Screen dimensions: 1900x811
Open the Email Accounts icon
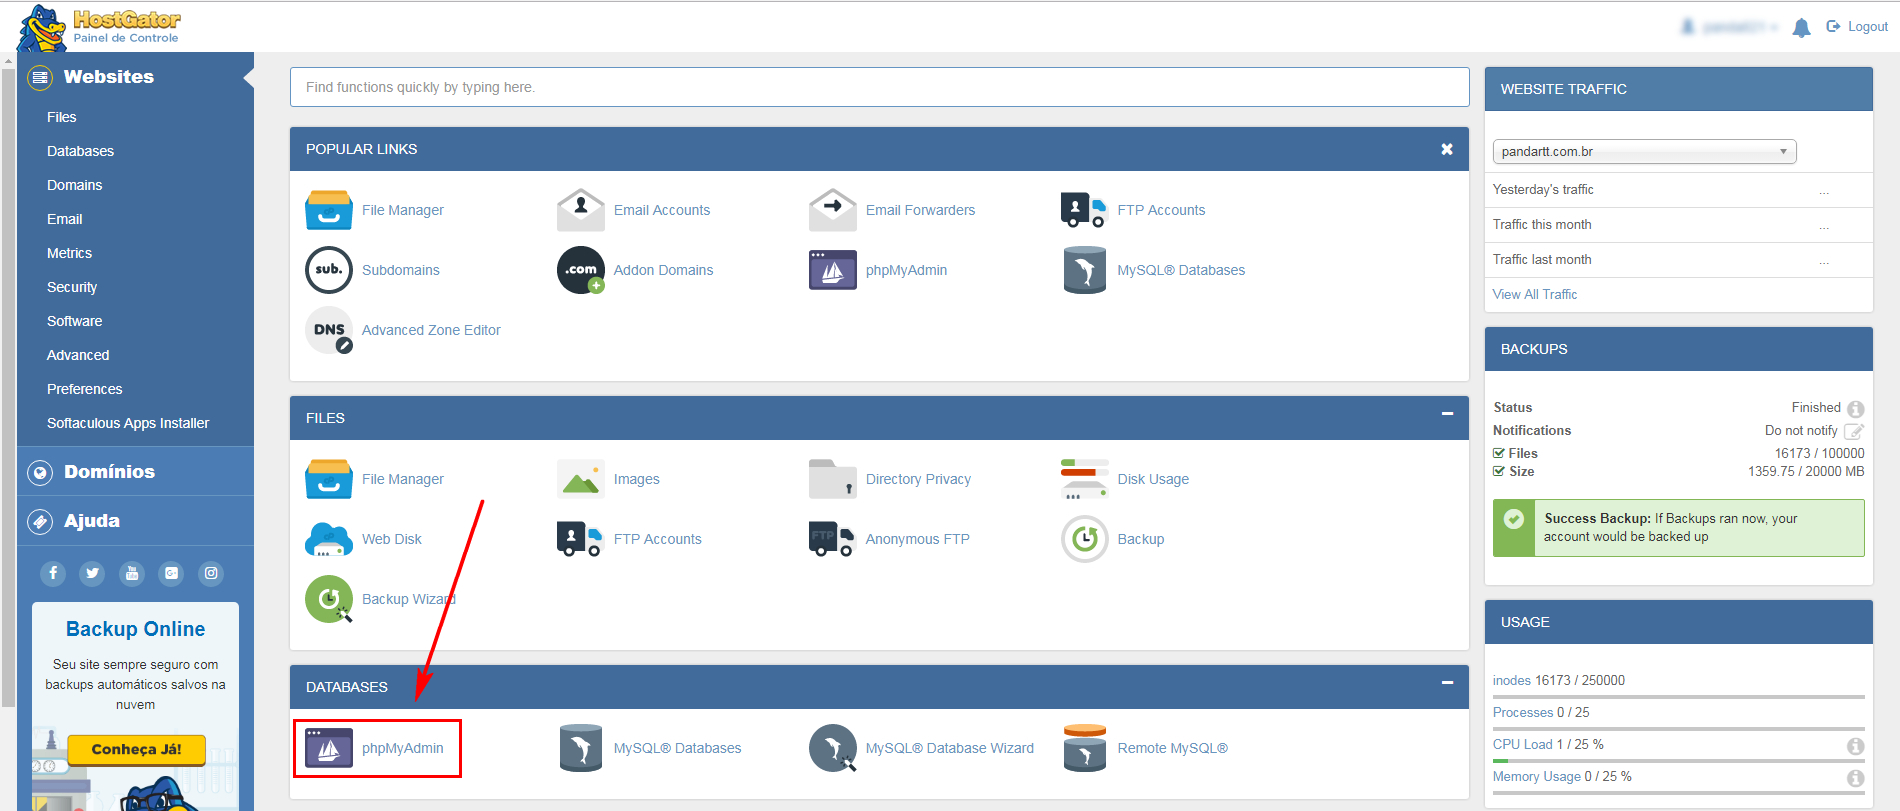click(x=581, y=210)
